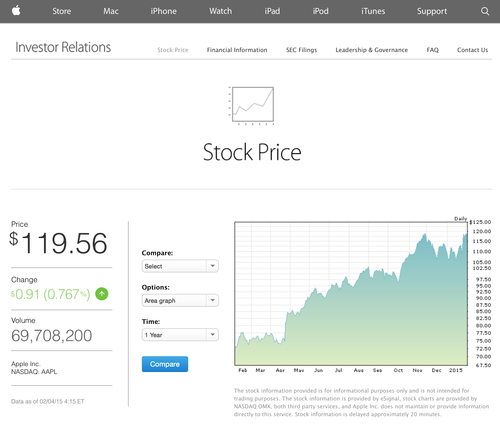Screen dimensions: 500x425
Task: Click the Volume label
Action: 23,320
